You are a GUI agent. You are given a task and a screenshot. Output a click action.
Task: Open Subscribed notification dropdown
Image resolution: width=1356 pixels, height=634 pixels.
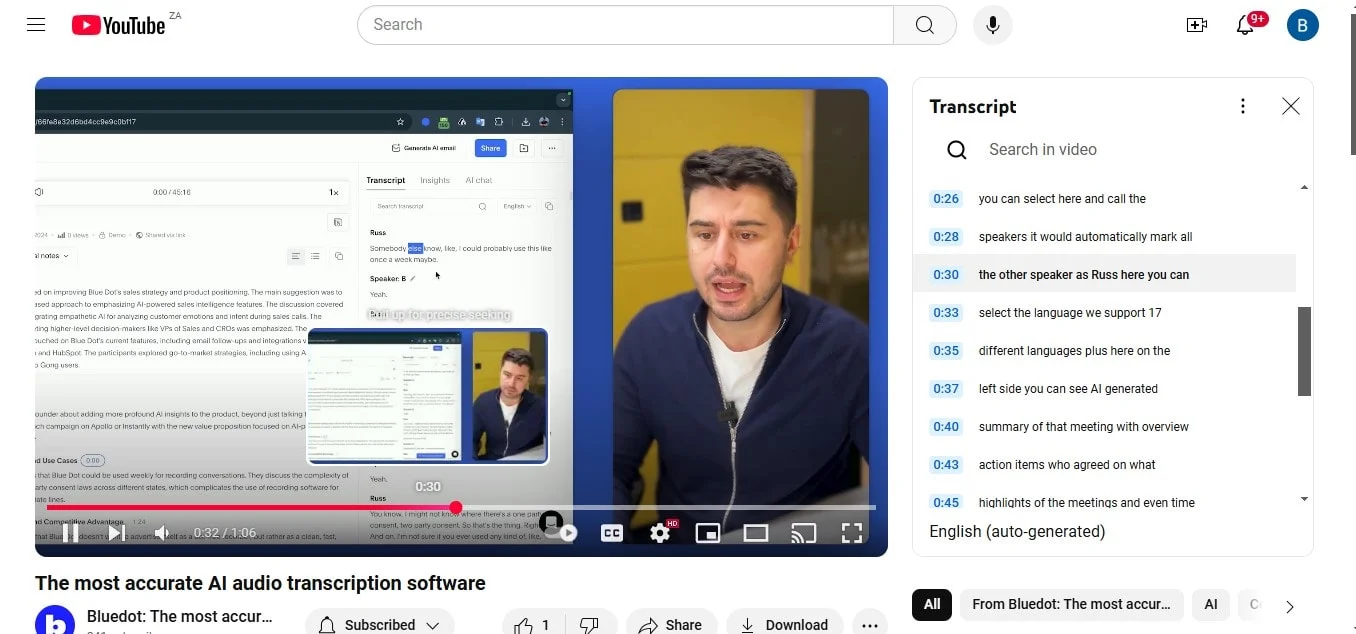tap(379, 624)
